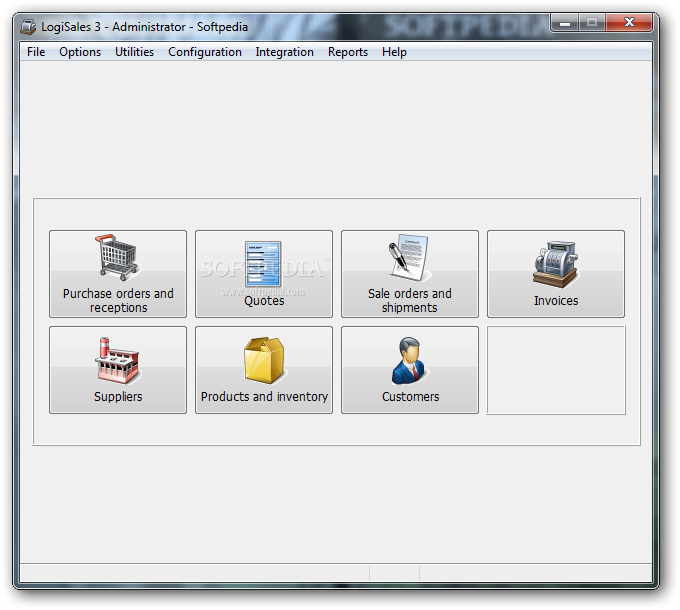Open the Help menu

click(394, 52)
